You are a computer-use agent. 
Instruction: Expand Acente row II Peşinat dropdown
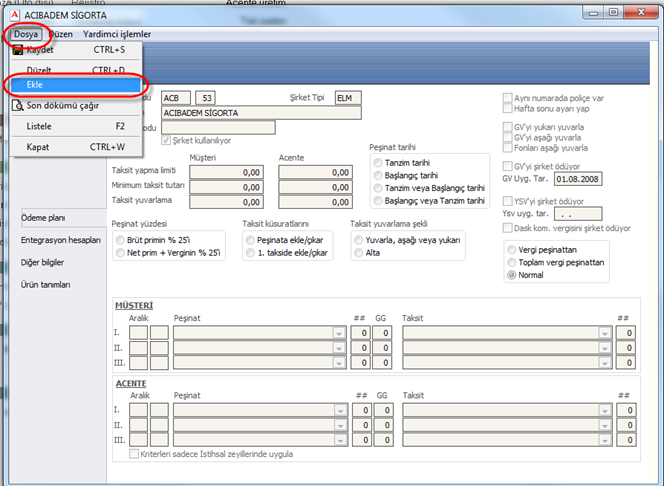click(340, 424)
